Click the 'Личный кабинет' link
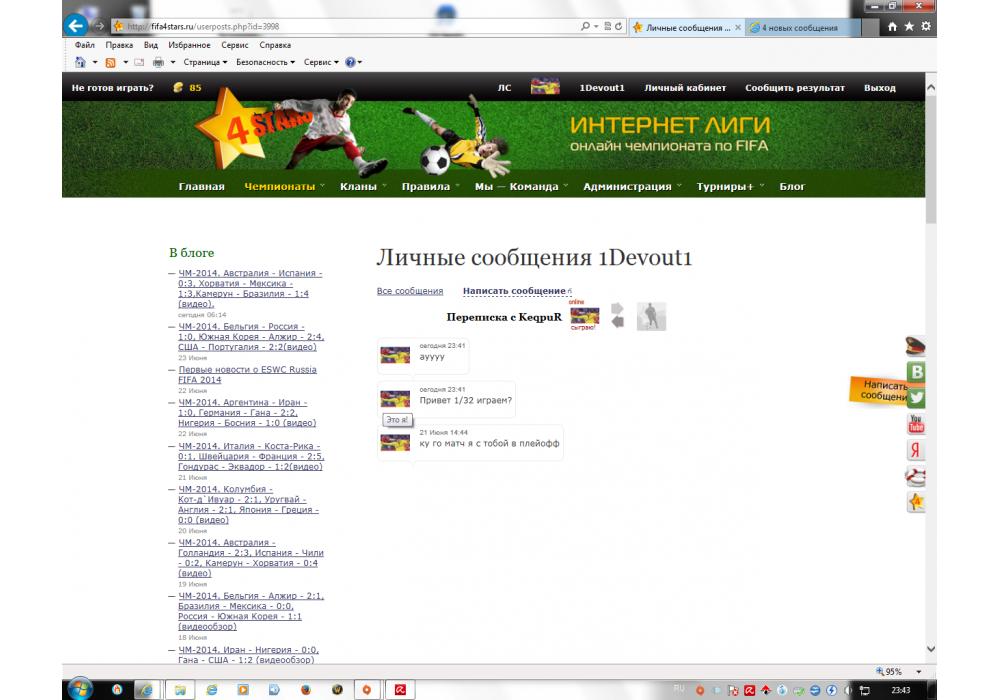1000x700 pixels. [x=685, y=88]
